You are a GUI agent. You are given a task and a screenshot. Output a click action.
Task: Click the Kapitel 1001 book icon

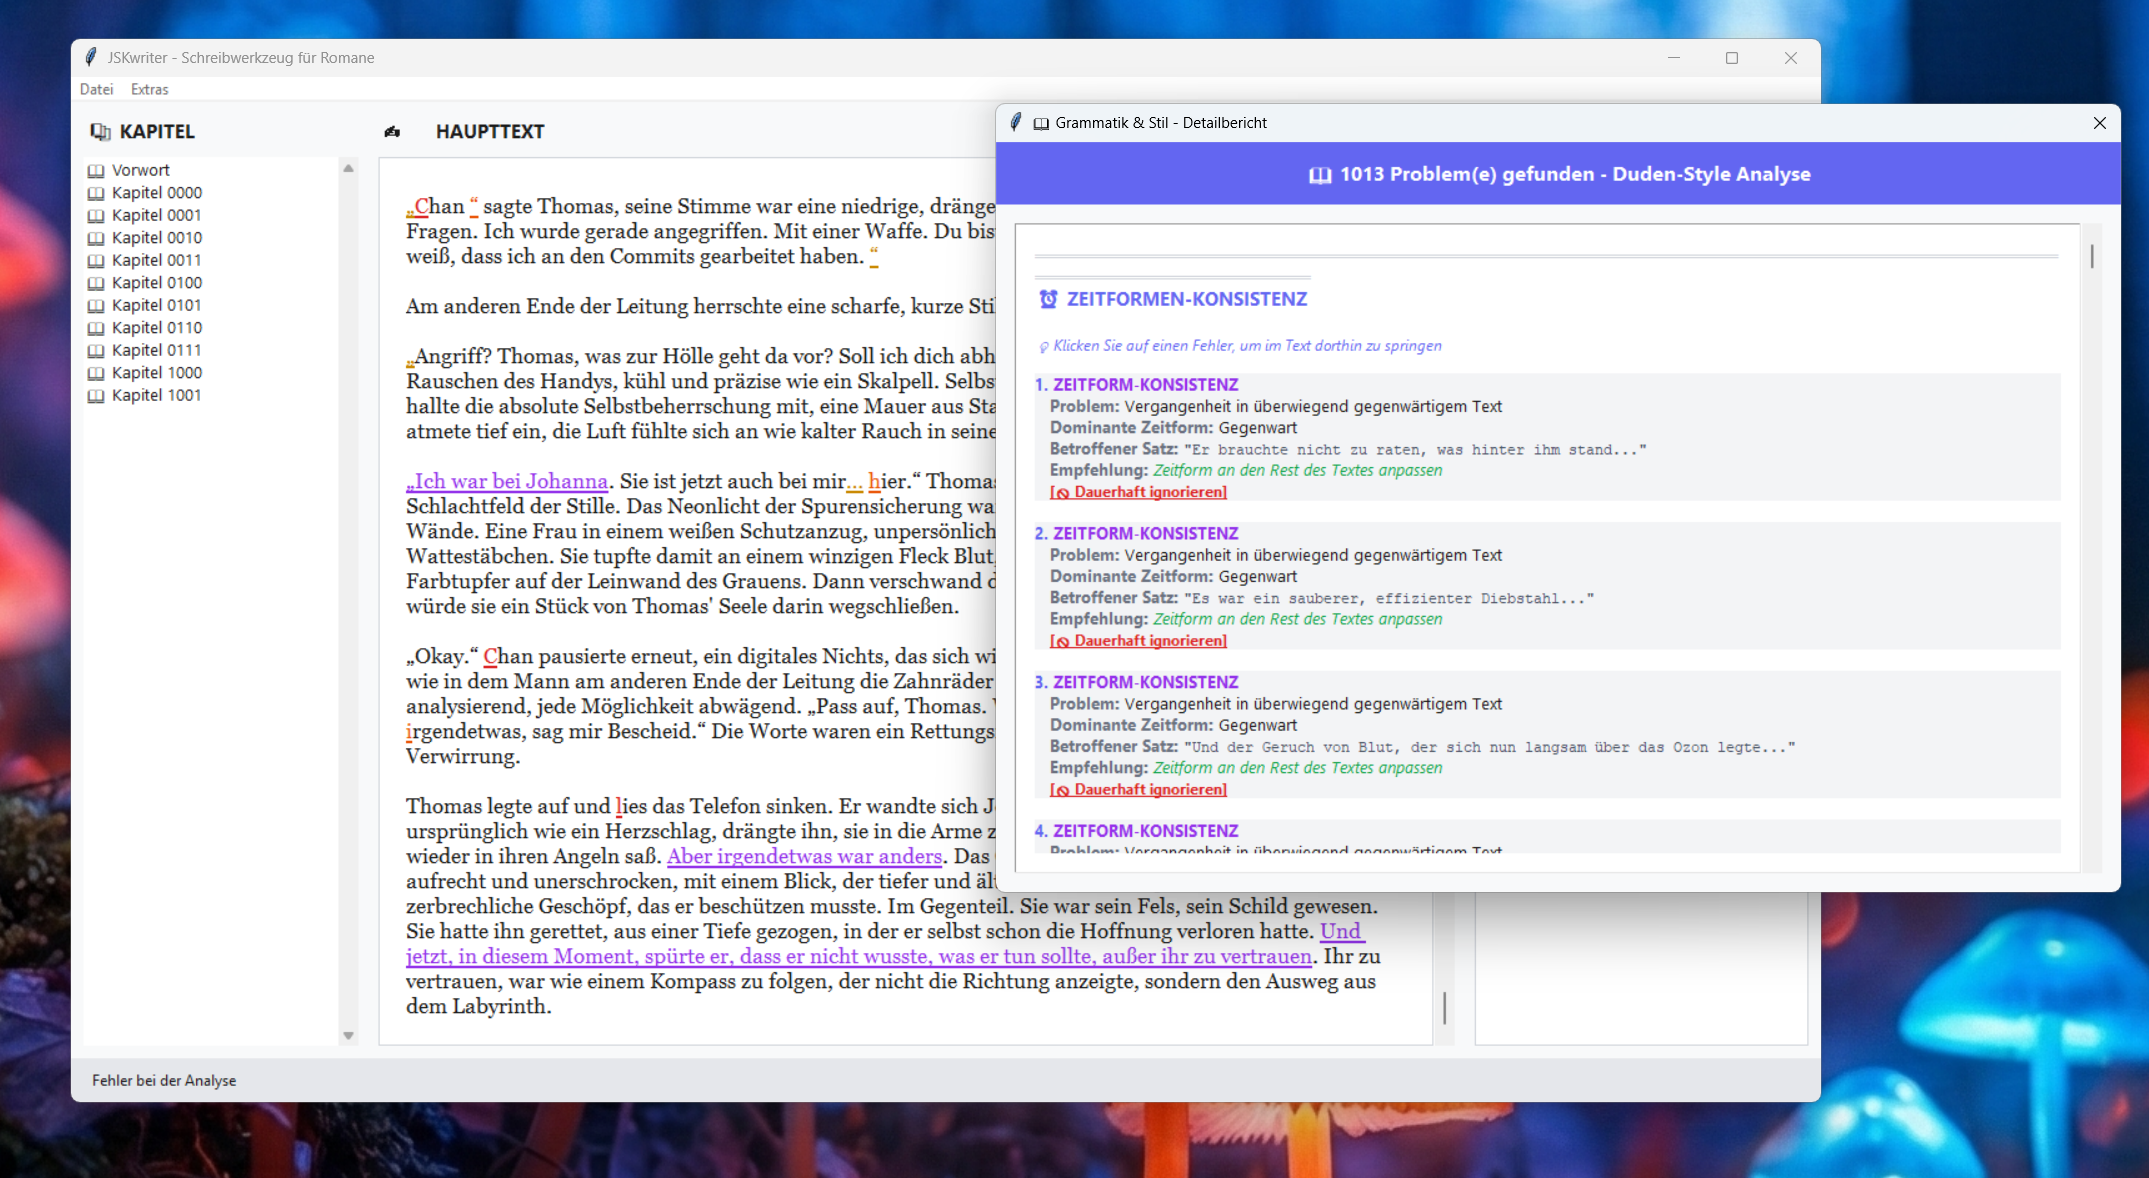[x=96, y=396]
